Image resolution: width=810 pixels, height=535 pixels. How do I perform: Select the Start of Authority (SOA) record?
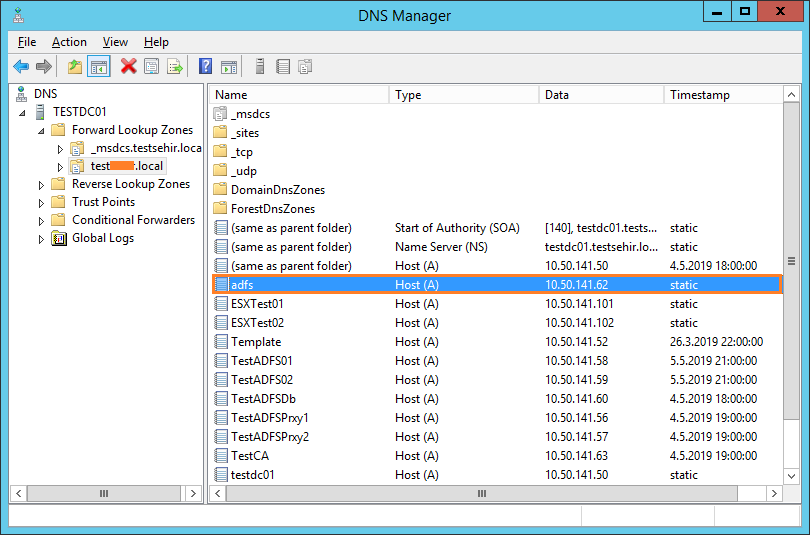coord(497,228)
